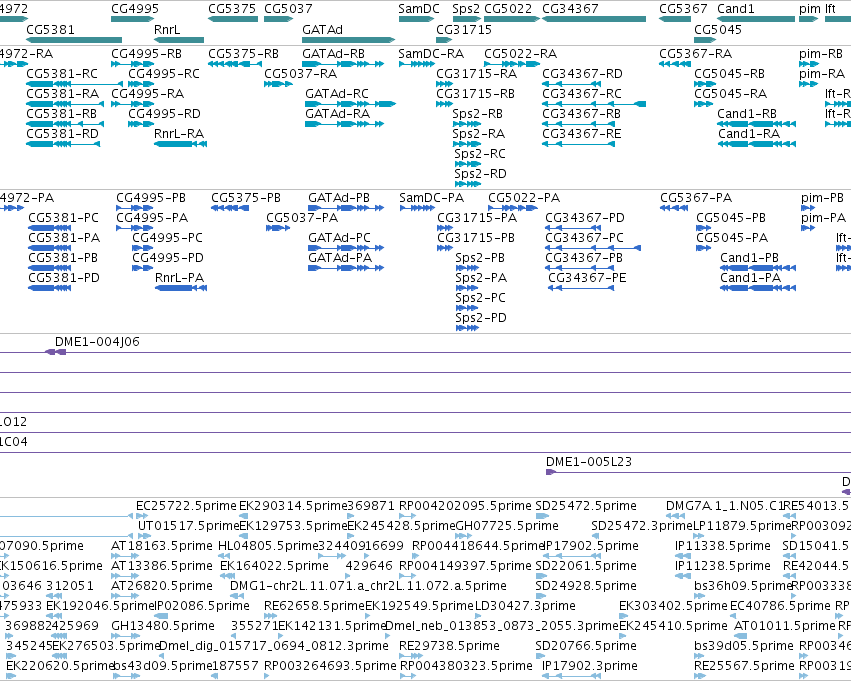Viewport: 851px width, 681px height.
Task: Click the CG5381 gene label
Action: [x=50, y=30]
